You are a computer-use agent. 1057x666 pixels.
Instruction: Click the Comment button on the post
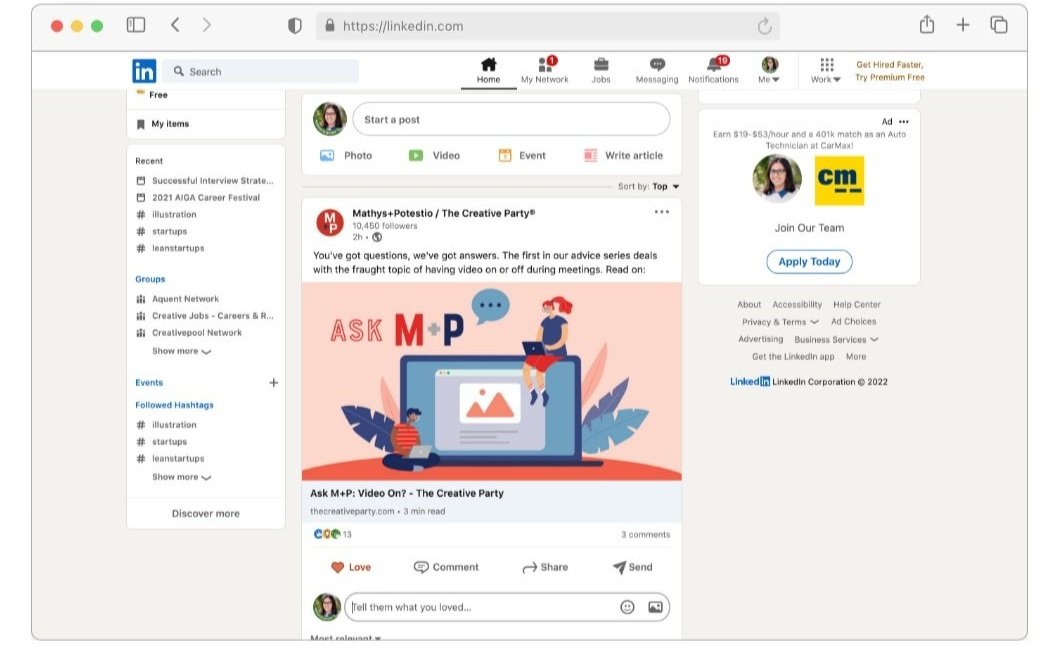click(x=446, y=568)
